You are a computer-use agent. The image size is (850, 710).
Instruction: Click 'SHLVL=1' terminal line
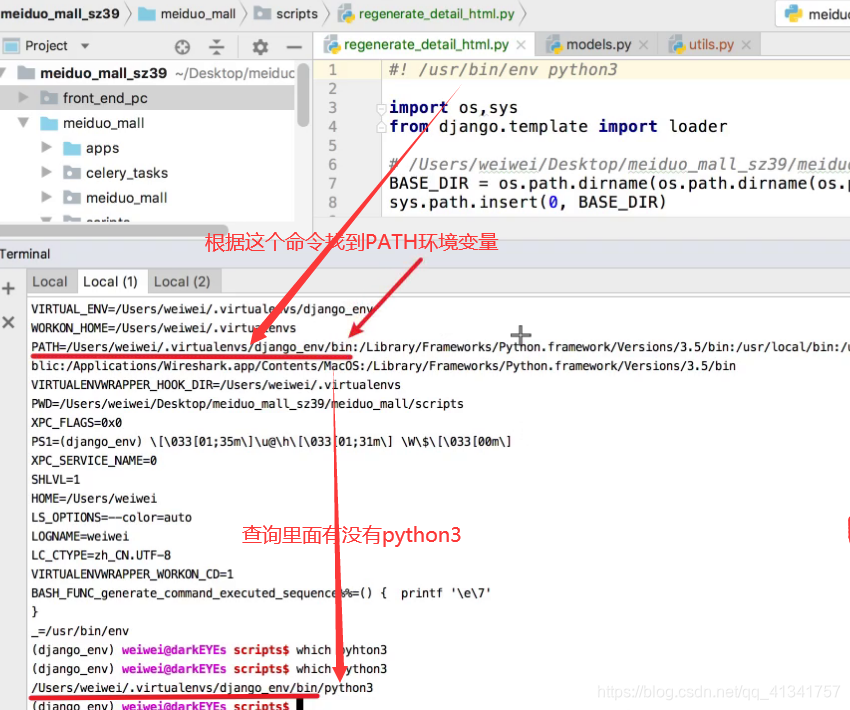click(55, 479)
